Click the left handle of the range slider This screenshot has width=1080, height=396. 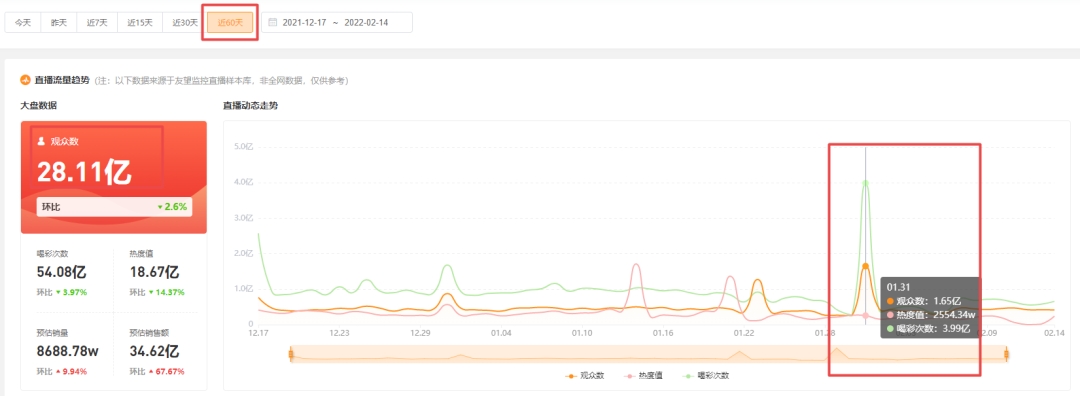pos(291,355)
